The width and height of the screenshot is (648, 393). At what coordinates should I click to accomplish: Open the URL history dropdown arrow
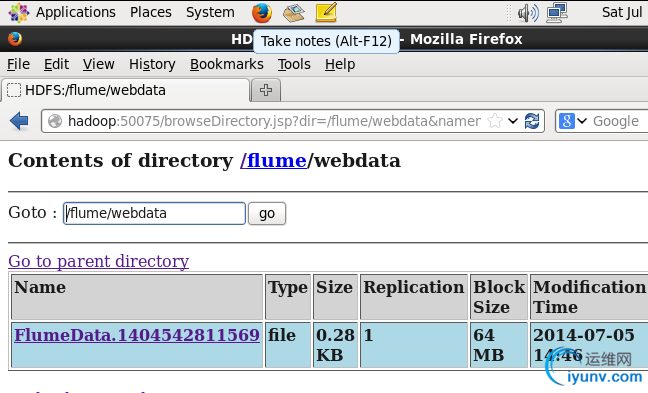click(x=513, y=121)
